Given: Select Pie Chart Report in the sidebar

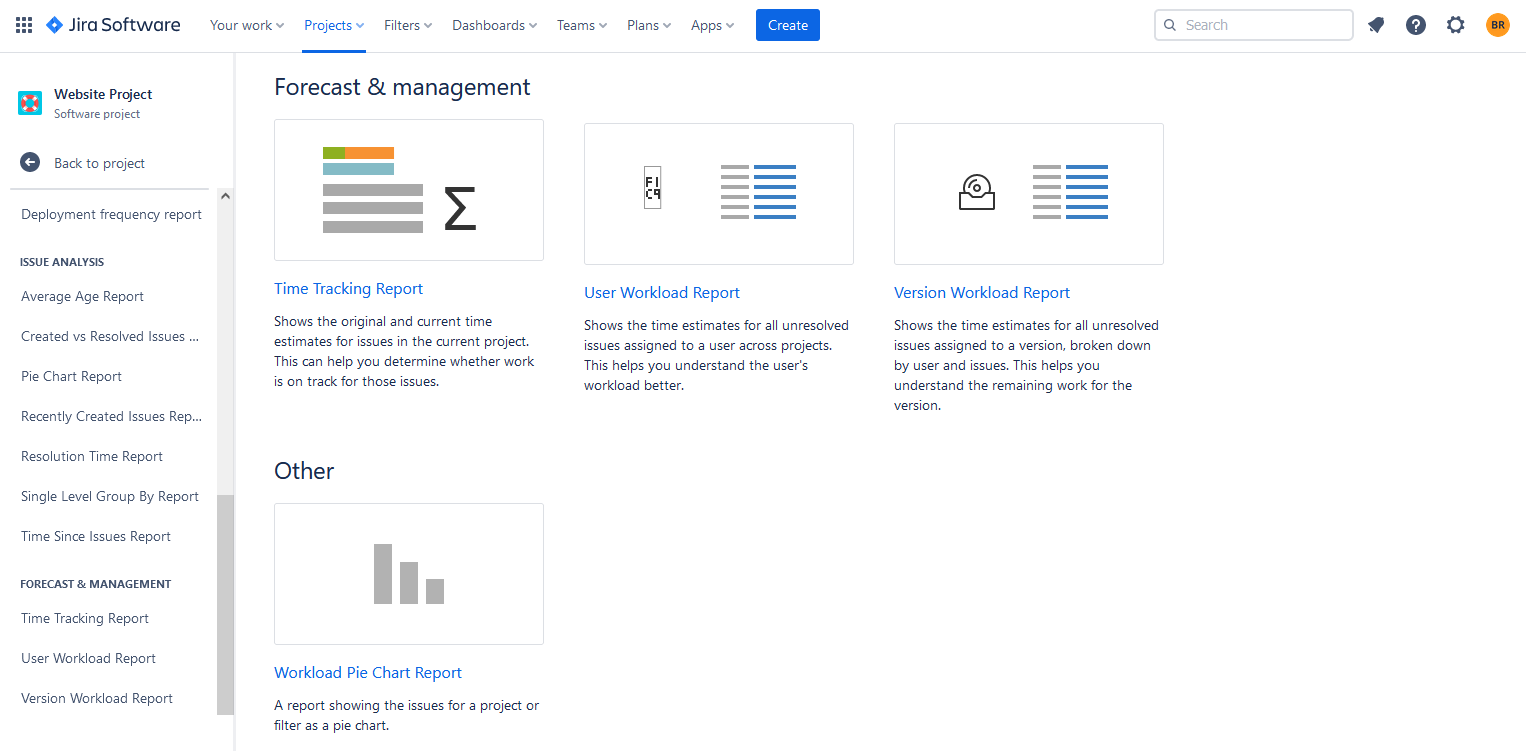Looking at the screenshot, I should pos(72,376).
